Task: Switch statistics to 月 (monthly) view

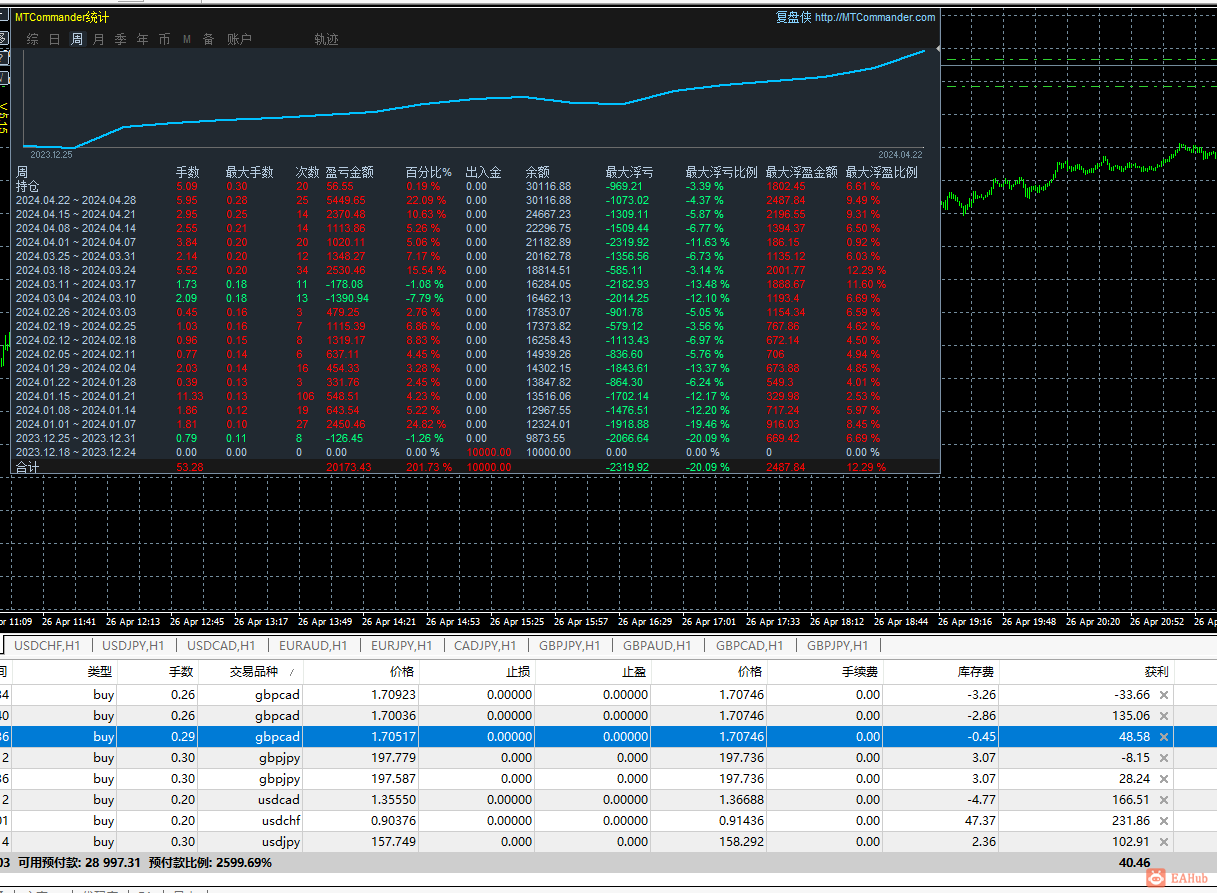Action: (98, 39)
